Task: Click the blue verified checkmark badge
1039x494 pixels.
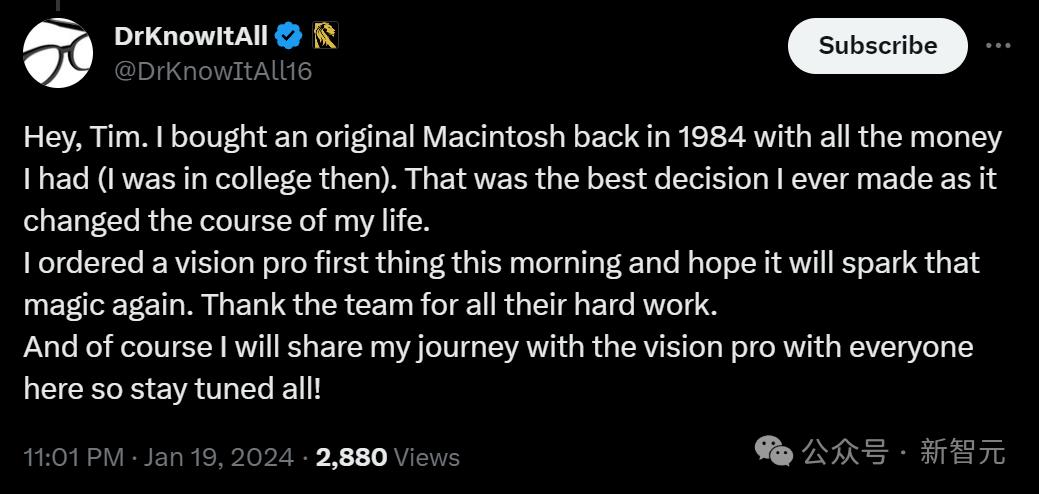Action: click(x=289, y=37)
